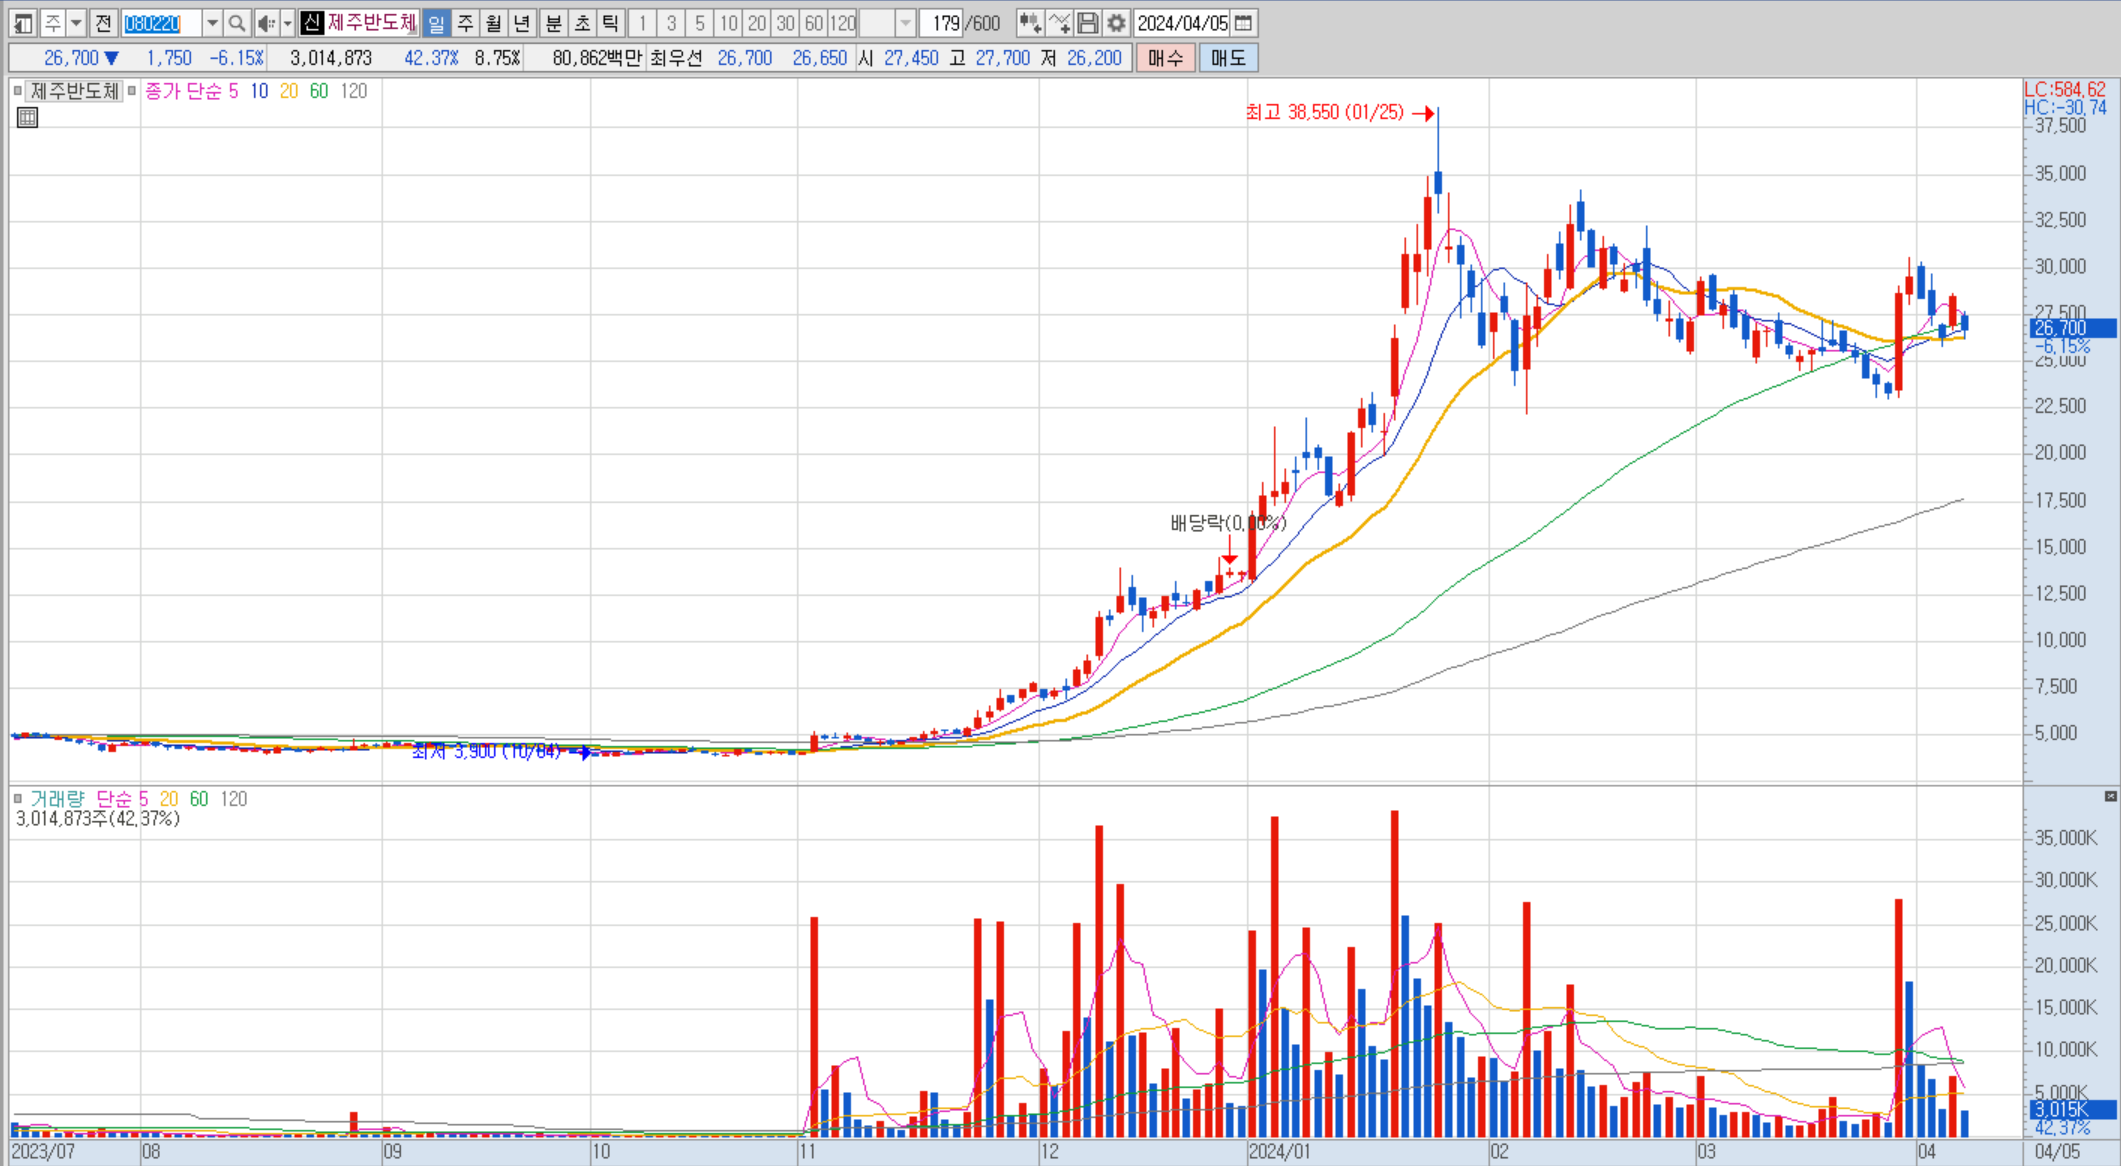Click the small square before 거래량
This screenshot has width=2121, height=1166.
(x=17, y=799)
